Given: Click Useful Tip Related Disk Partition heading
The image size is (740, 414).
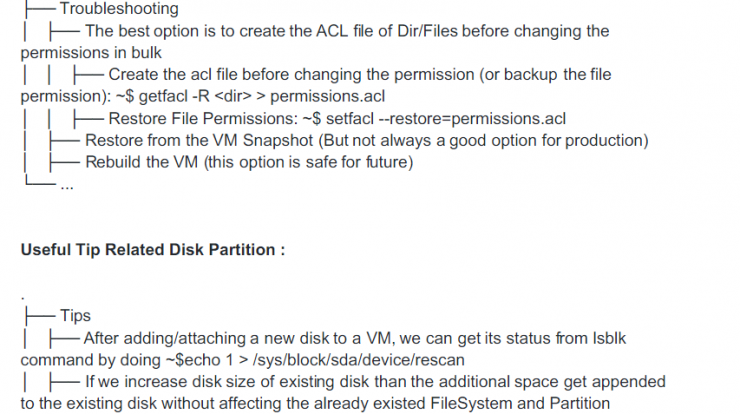Looking at the screenshot, I should (x=153, y=250).
